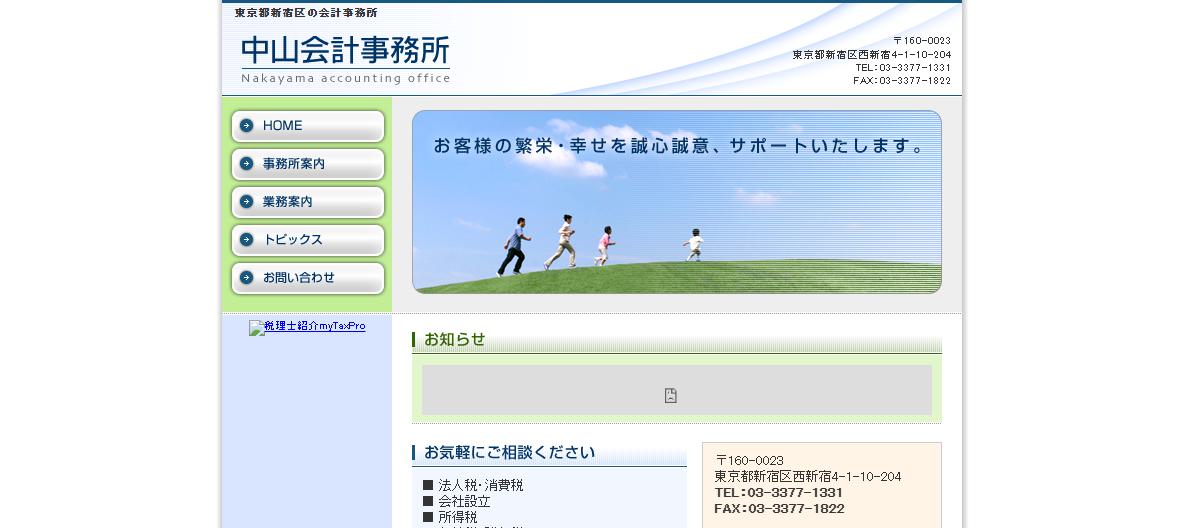Click the running family banner image
This screenshot has width=1184, height=528.
pos(677,202)
